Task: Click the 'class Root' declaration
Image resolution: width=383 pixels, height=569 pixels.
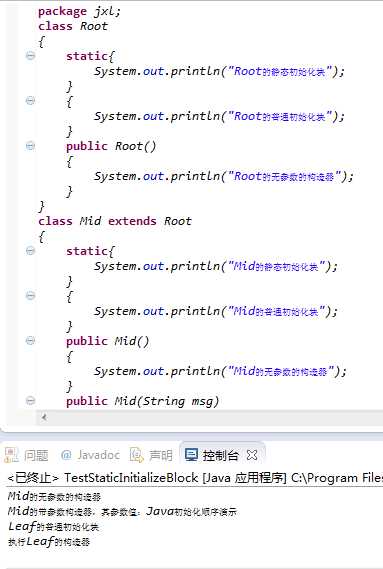Action: (x=73, y=26)
